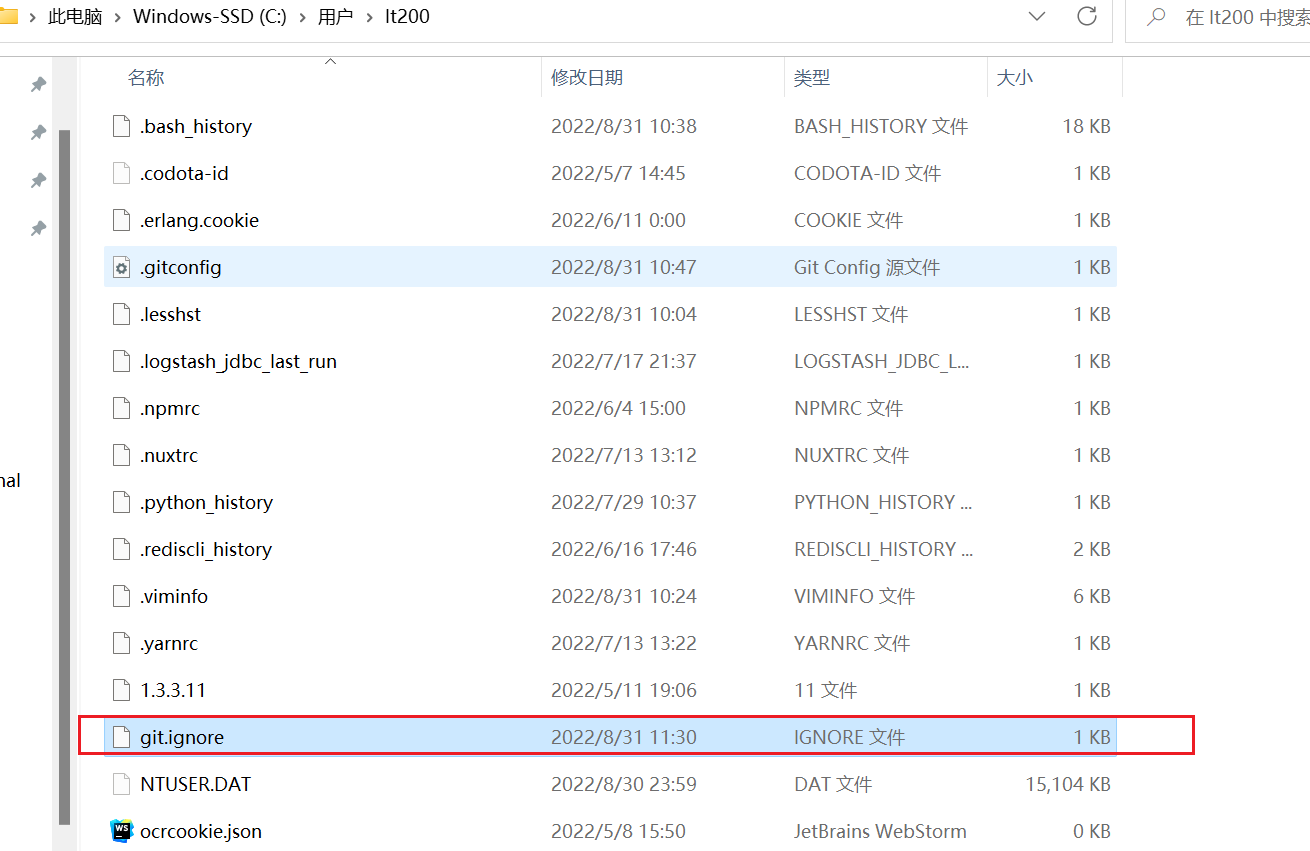This screenshot has width=1310, height=851.
Task: Click the type cell IGNORE 文件
Action: click(850, 738)
